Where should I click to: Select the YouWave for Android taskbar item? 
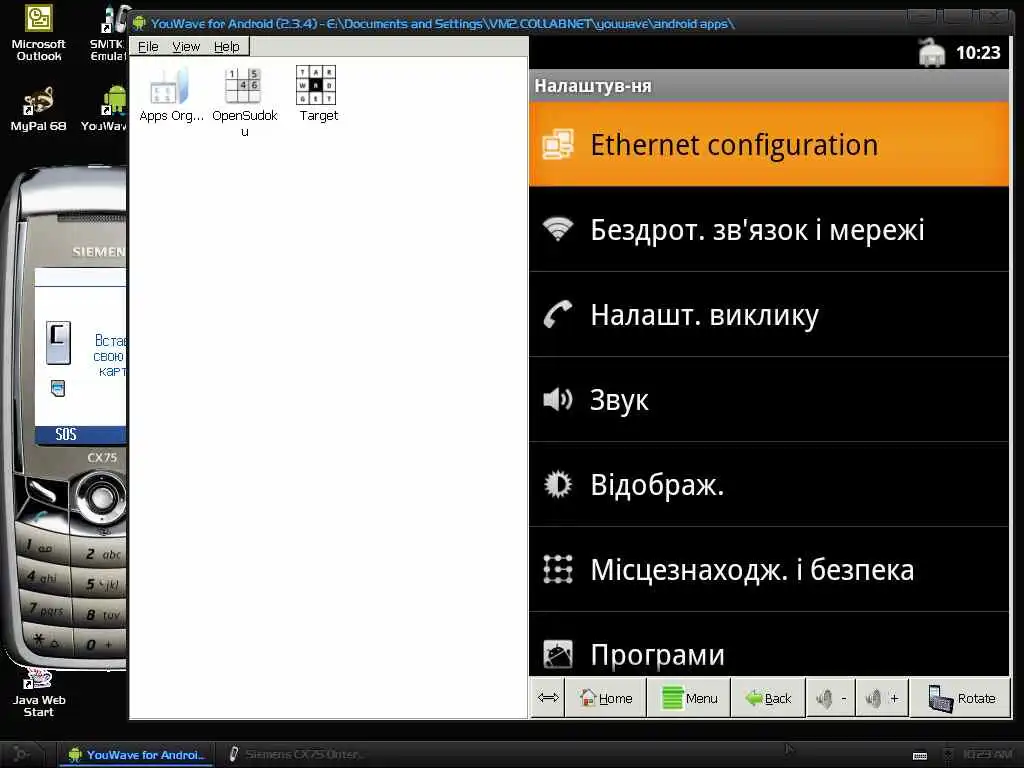pyautogui.click(x=136, y=754)
